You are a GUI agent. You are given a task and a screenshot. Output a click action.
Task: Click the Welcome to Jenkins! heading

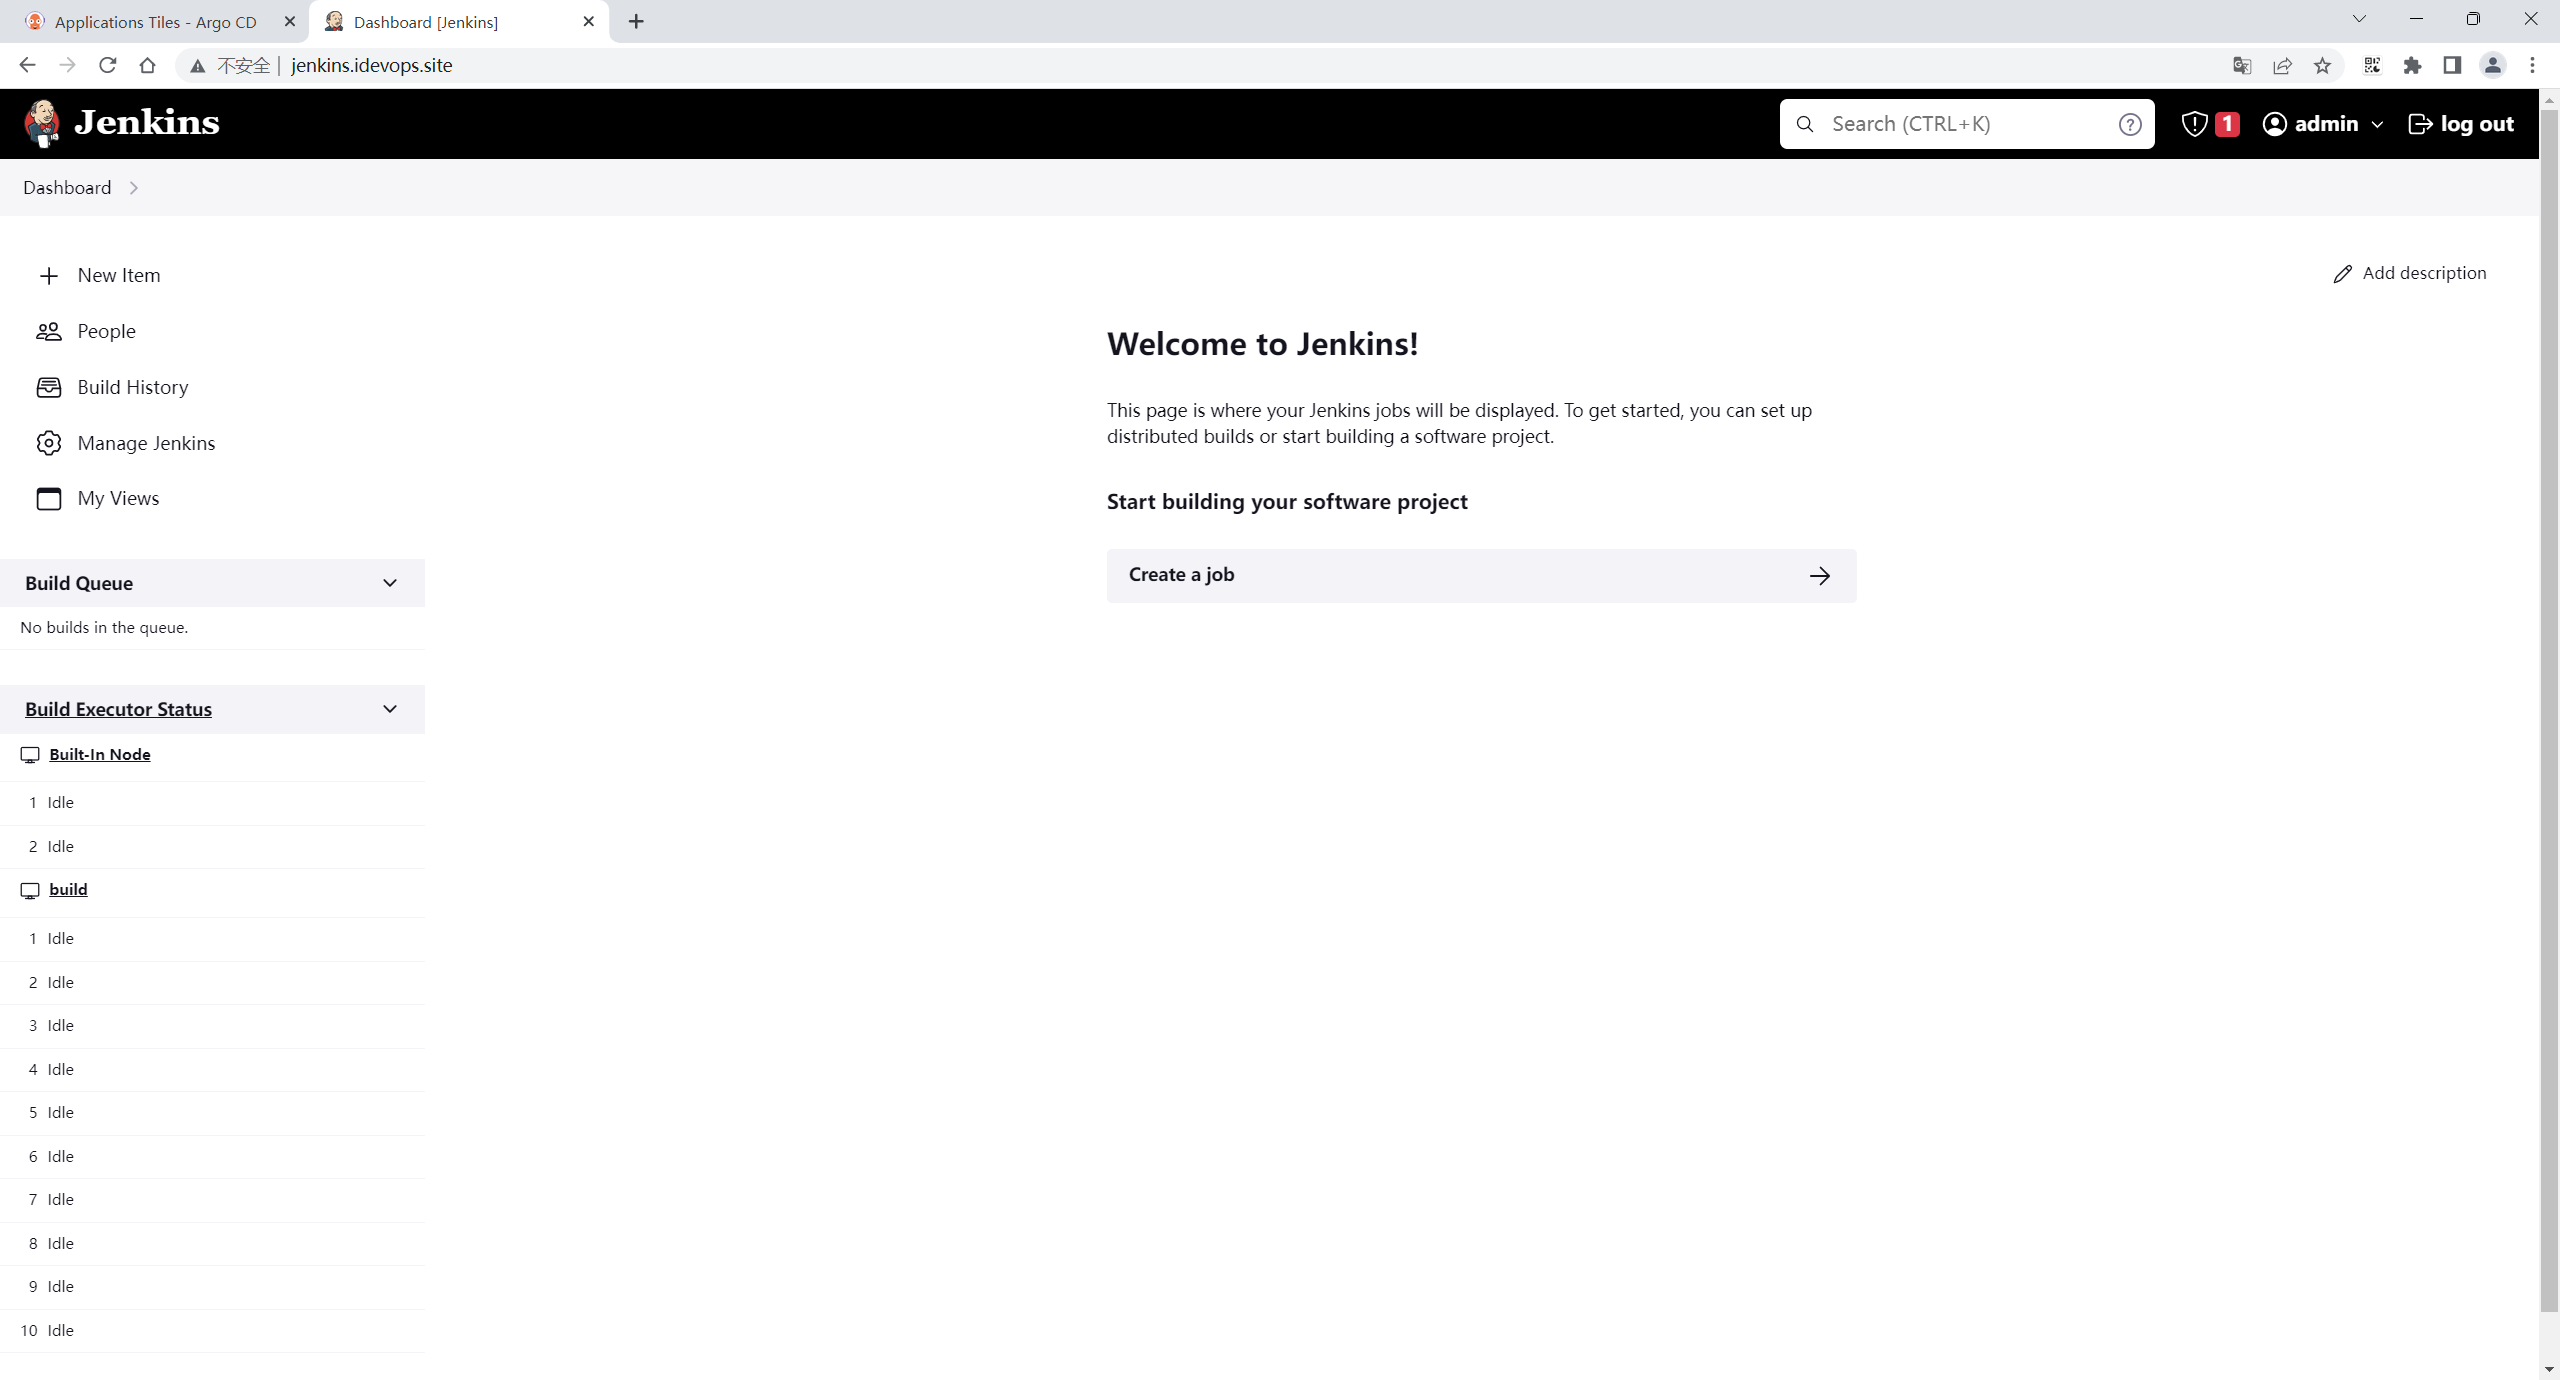click(1262, 343)
